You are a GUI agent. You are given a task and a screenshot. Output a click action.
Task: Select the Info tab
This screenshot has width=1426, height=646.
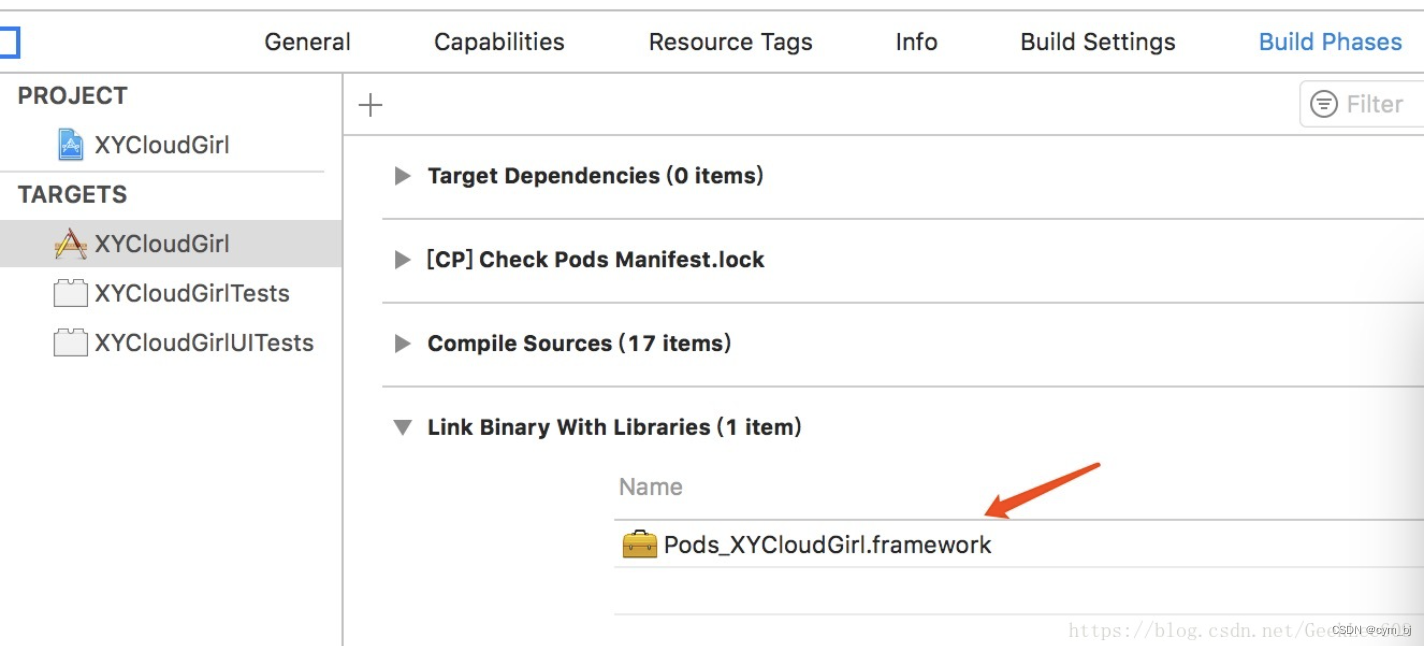pos(916,42)
